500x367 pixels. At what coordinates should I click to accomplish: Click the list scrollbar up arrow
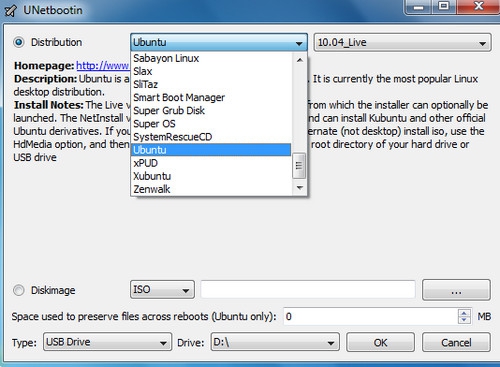[299, 60]
